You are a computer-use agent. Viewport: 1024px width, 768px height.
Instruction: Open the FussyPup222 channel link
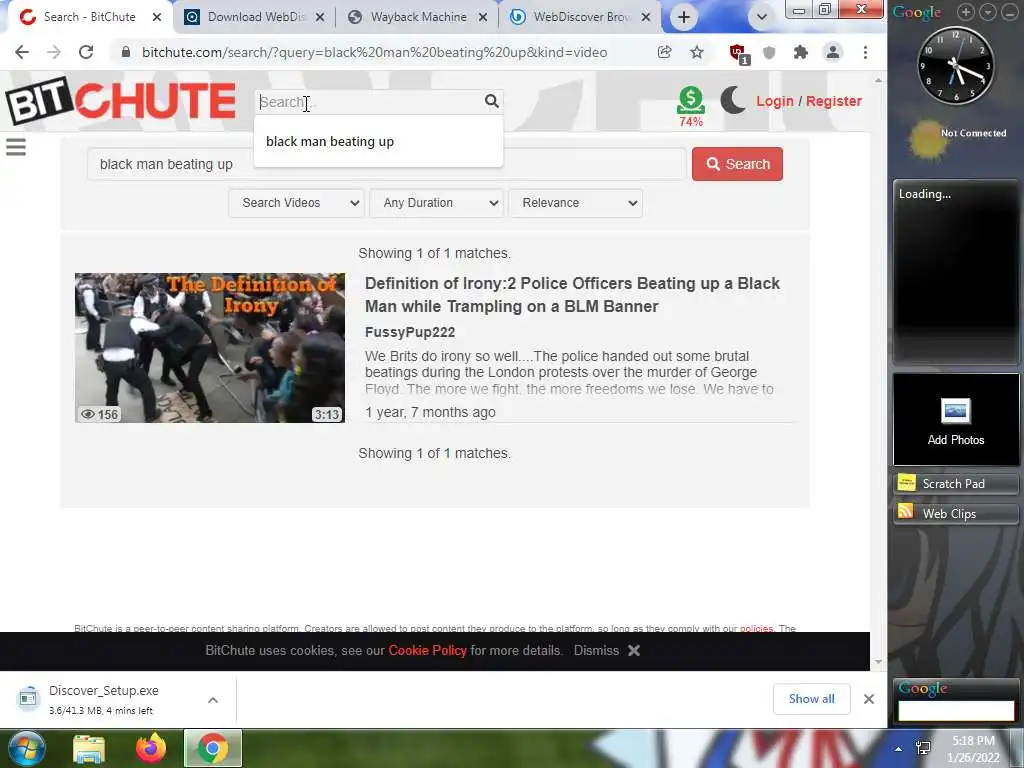pyautogui.click(x=409, y=332)
